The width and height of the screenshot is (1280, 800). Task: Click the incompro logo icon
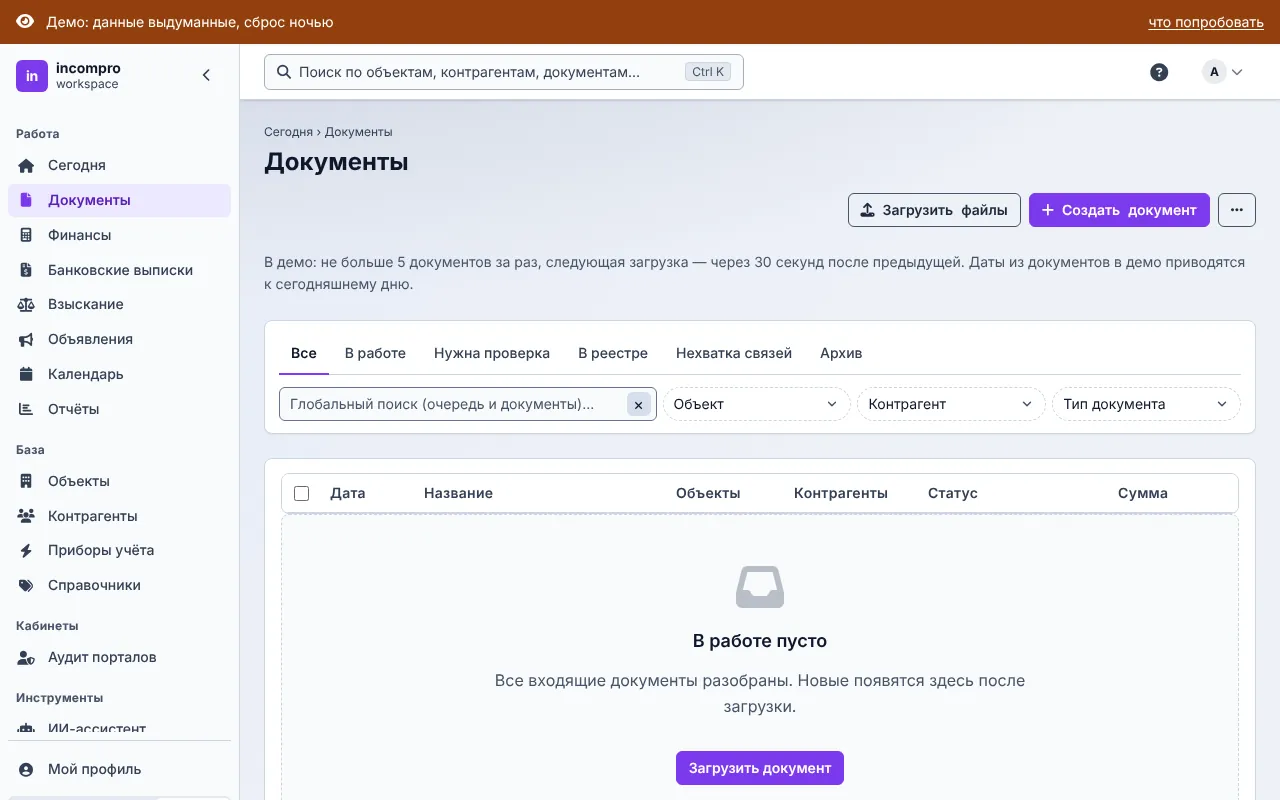click(x=32, y=76)
